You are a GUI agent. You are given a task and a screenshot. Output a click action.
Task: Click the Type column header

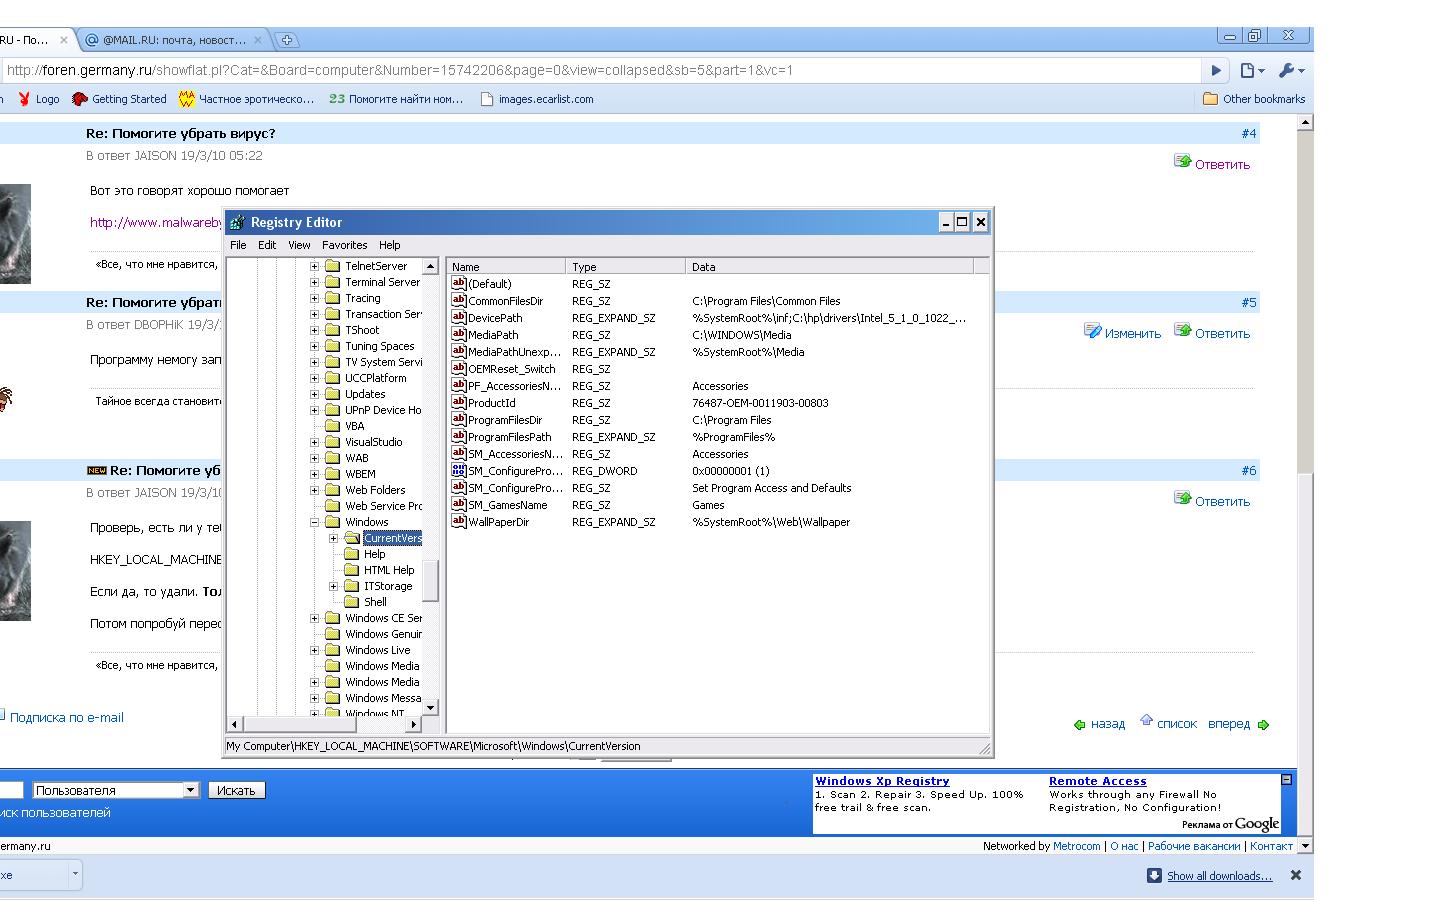(x=626, y=267)
